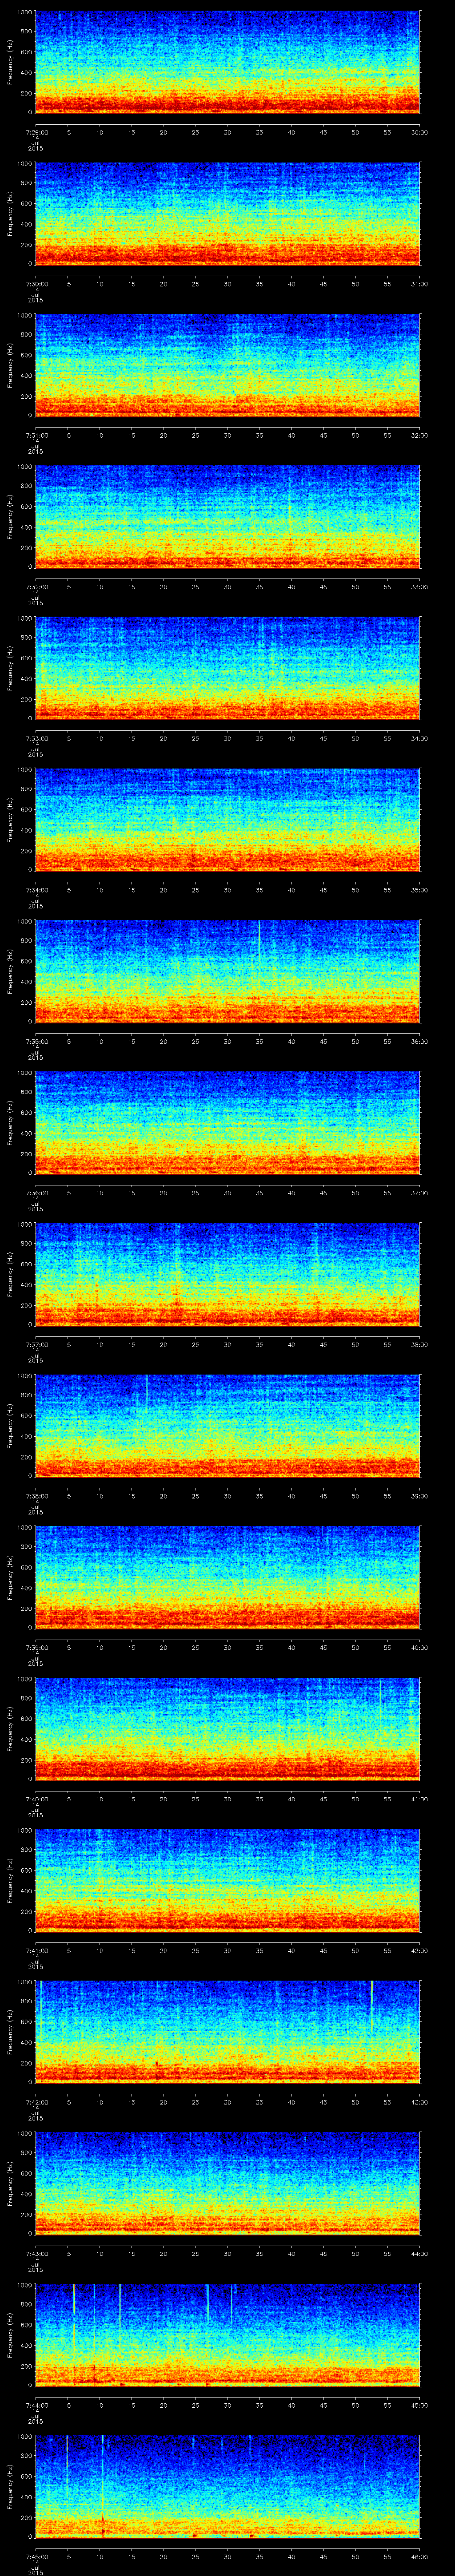Click Frequency (Hz) axis label of the 7:29:00 panel

click(10, 62)
